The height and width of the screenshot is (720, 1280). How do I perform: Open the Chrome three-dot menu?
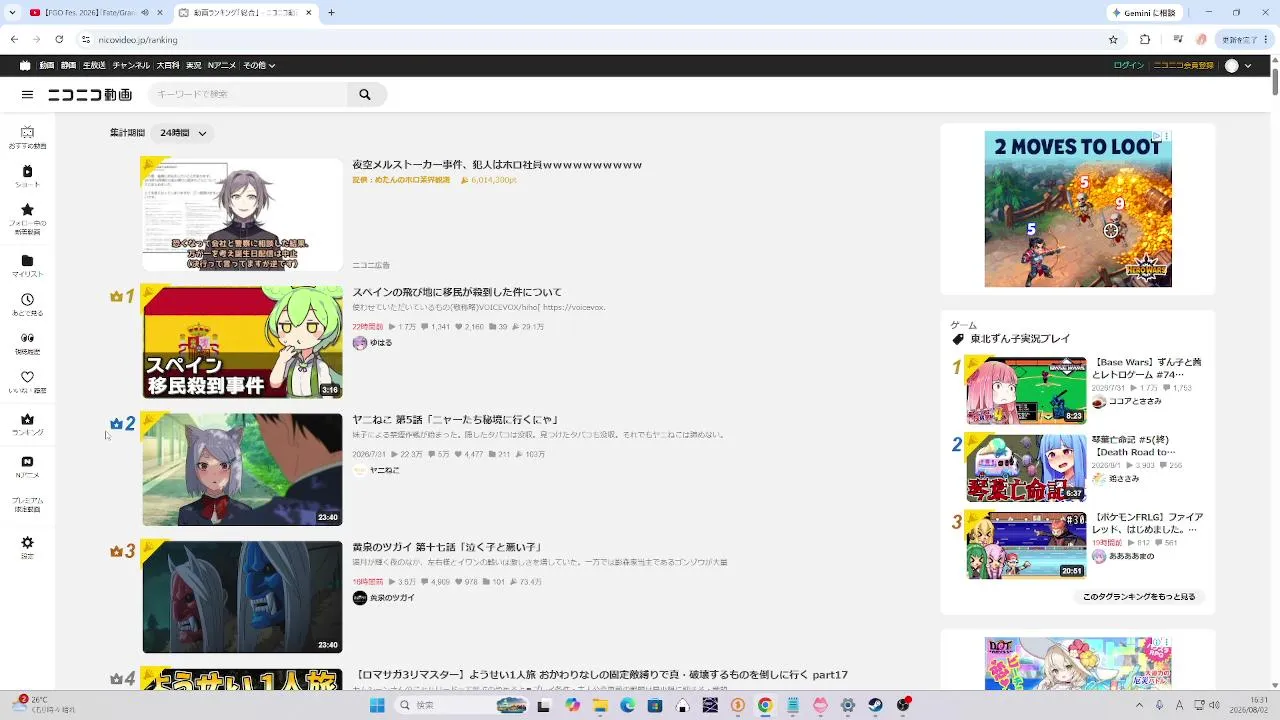[x=1266, y=40]
